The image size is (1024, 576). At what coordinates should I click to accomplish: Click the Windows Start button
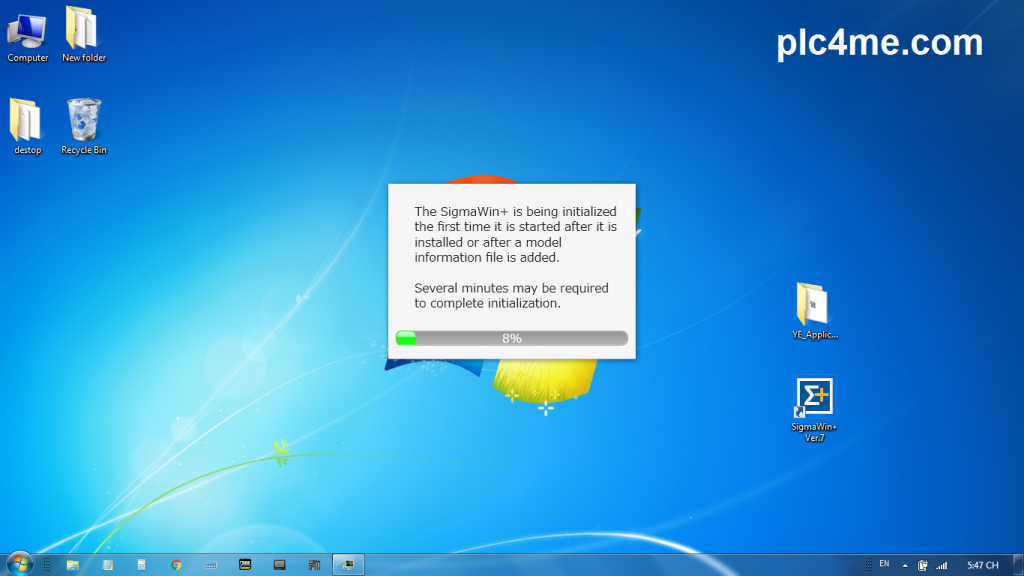pyautogui.click(x=19, y=564)
